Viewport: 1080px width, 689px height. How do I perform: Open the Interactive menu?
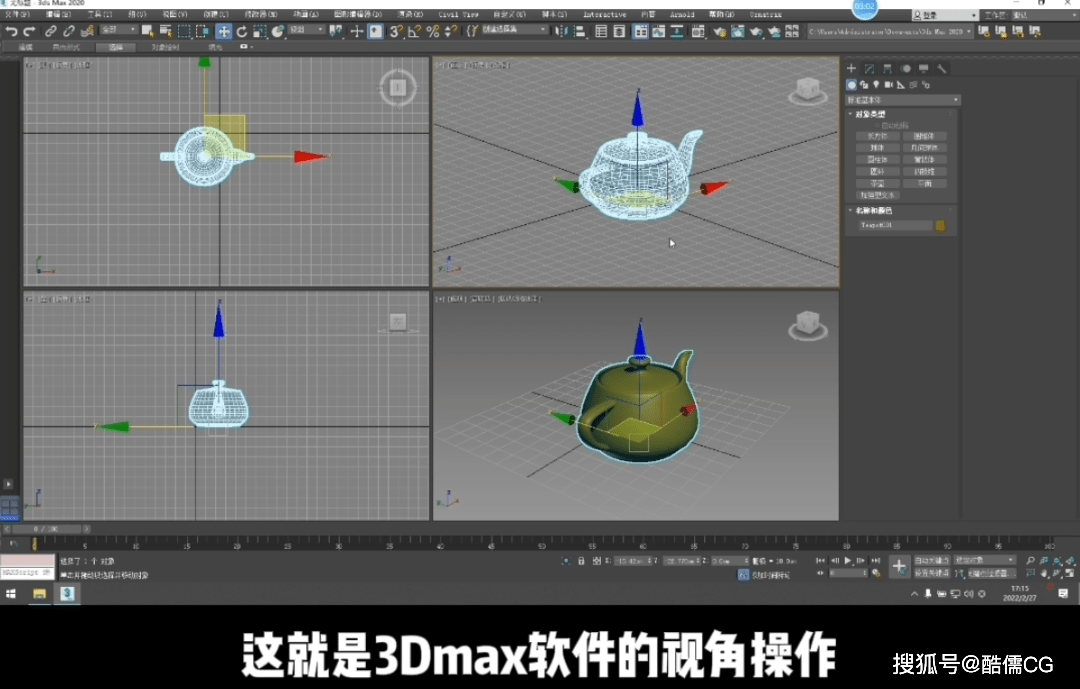(604, 14)
